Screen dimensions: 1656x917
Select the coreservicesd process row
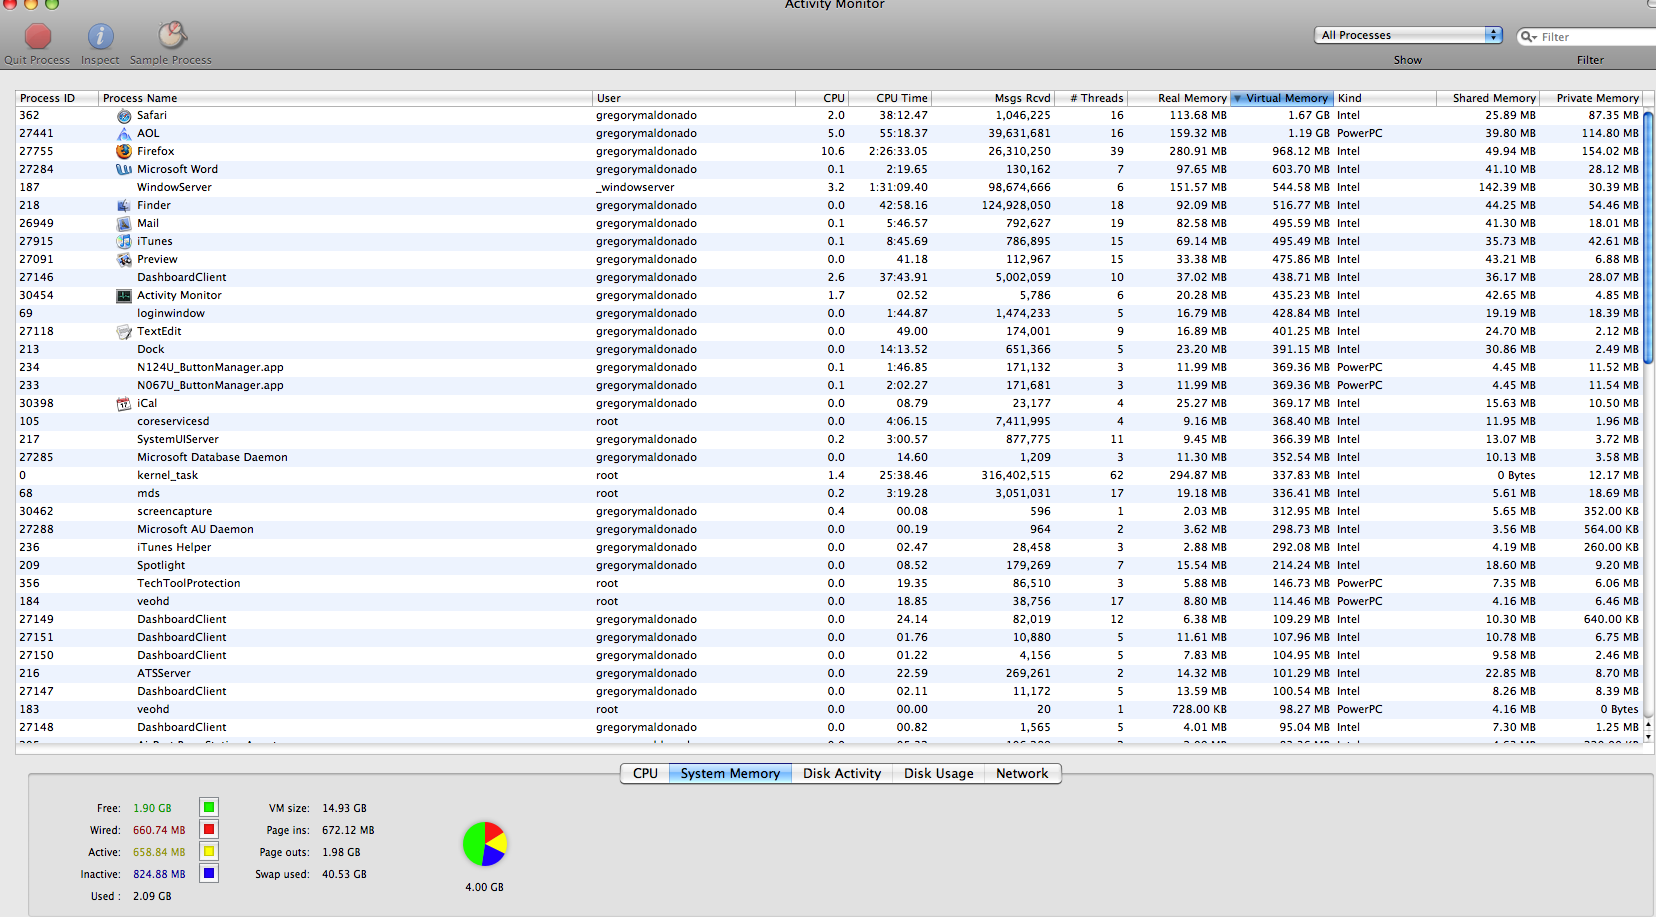829,422
